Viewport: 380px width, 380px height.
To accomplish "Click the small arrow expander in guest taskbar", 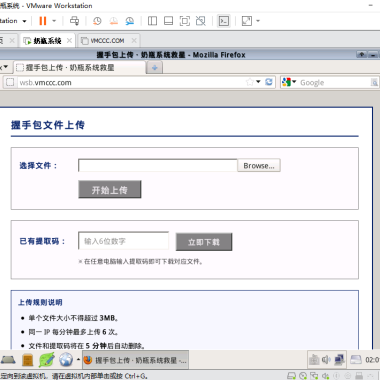I will pyautogui.click(x=78, y=359).
